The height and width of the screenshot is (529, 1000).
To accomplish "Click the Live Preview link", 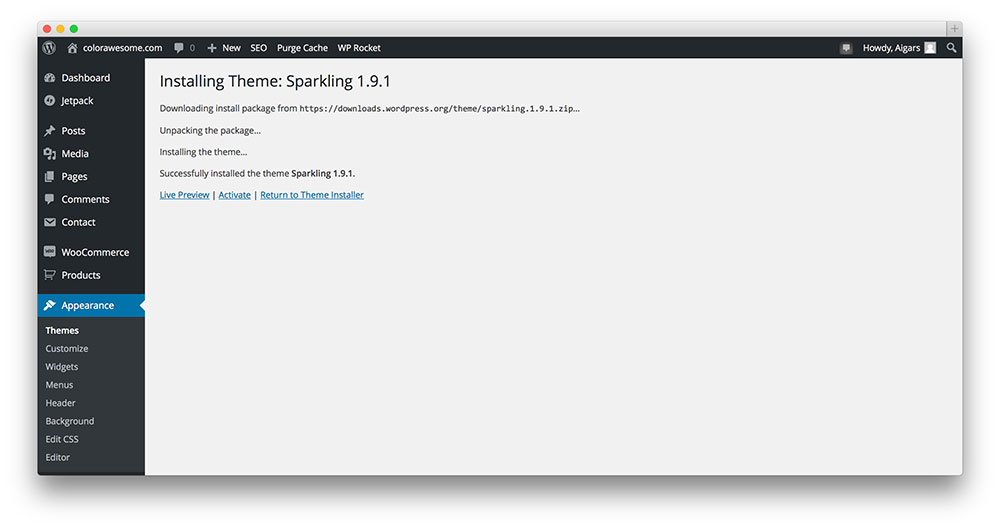I will tap(184, 195).
